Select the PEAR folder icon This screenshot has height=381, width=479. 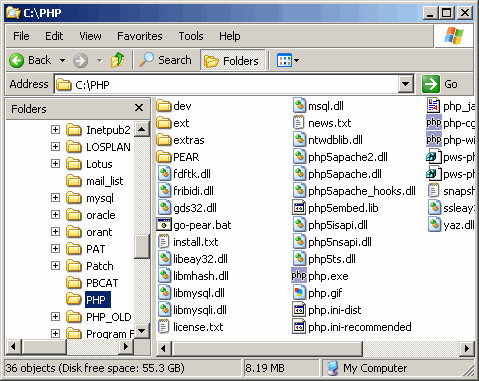click(164, 157)
